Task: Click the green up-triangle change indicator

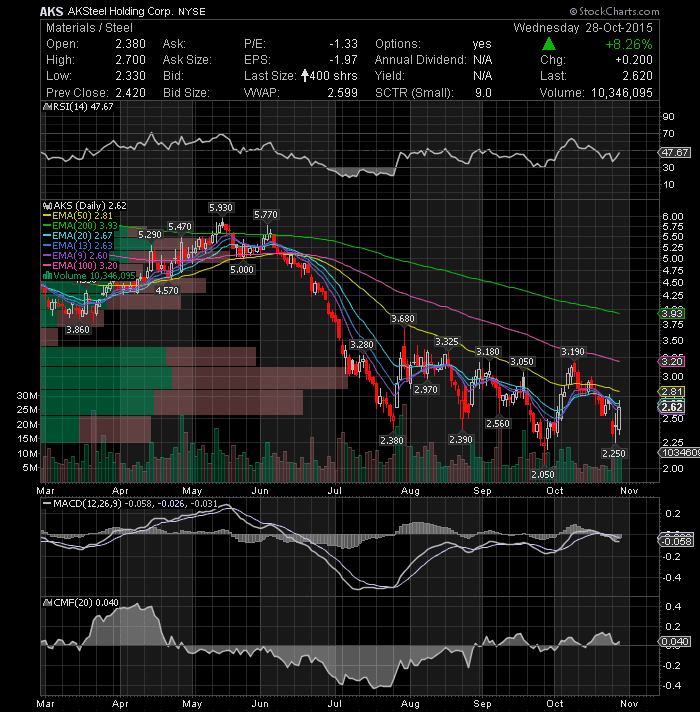Action: tap(549, 44)
